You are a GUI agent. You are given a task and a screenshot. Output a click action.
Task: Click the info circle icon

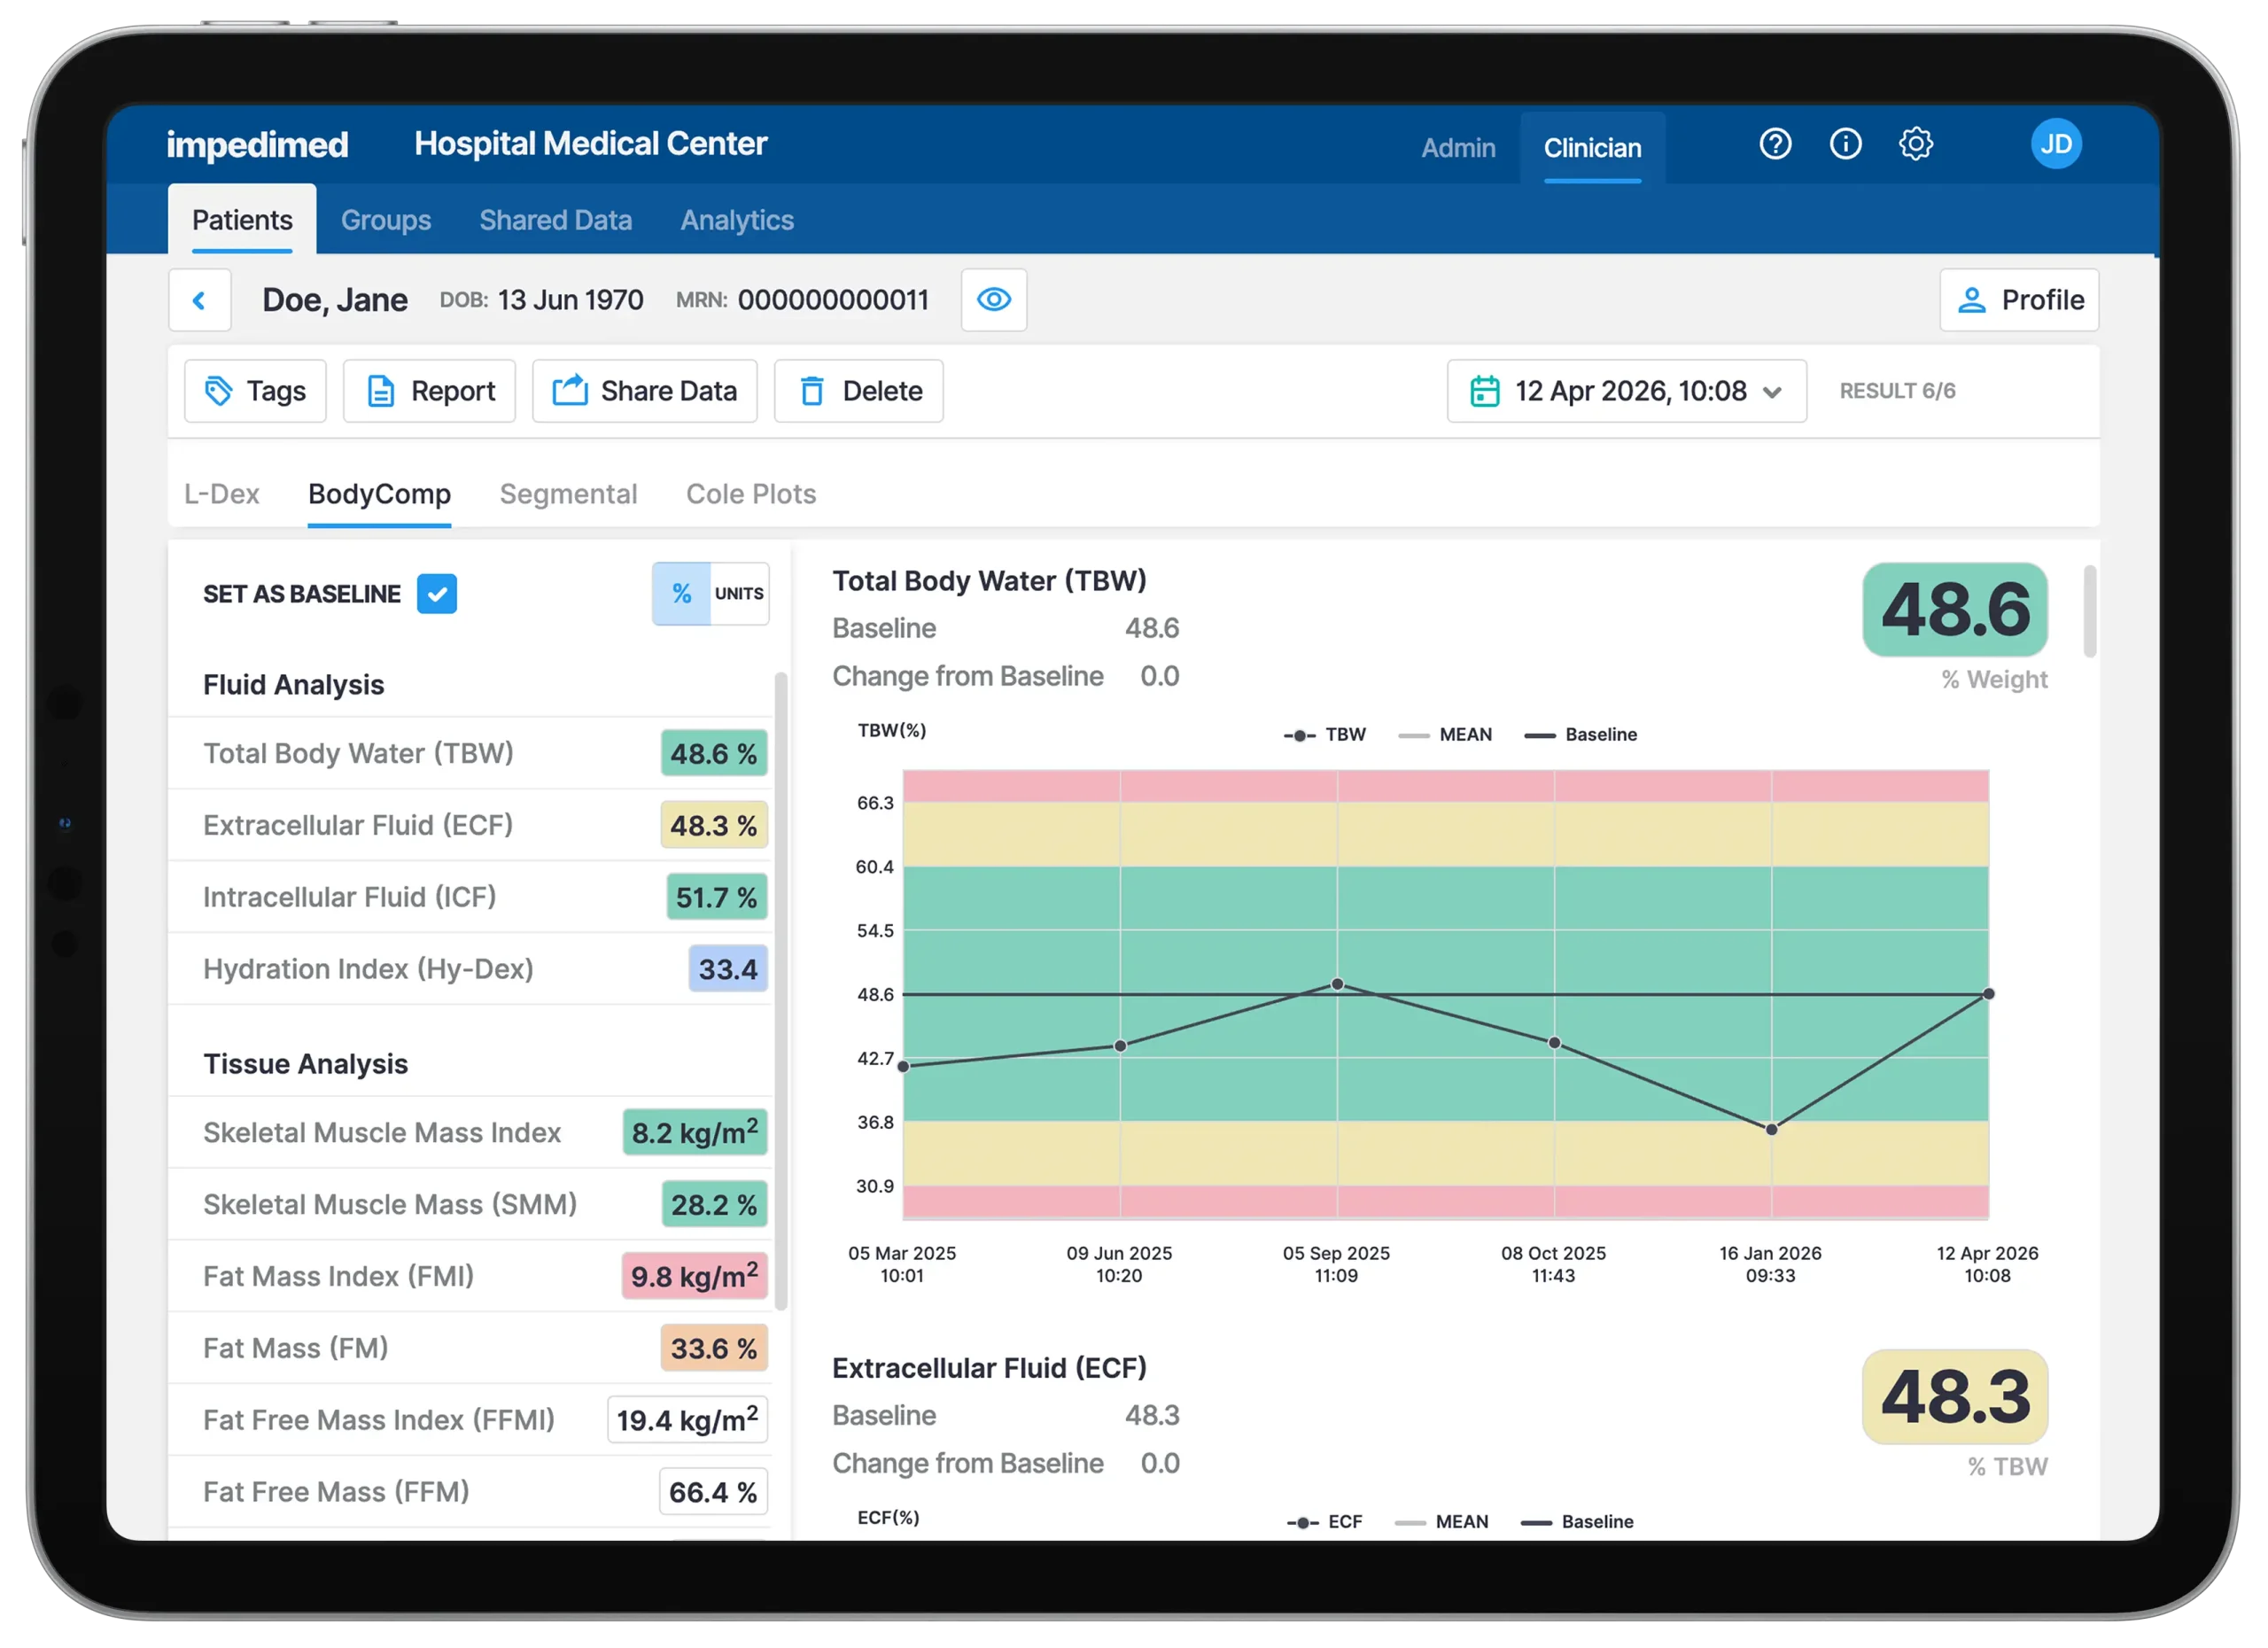click(x=1845, y=144)
